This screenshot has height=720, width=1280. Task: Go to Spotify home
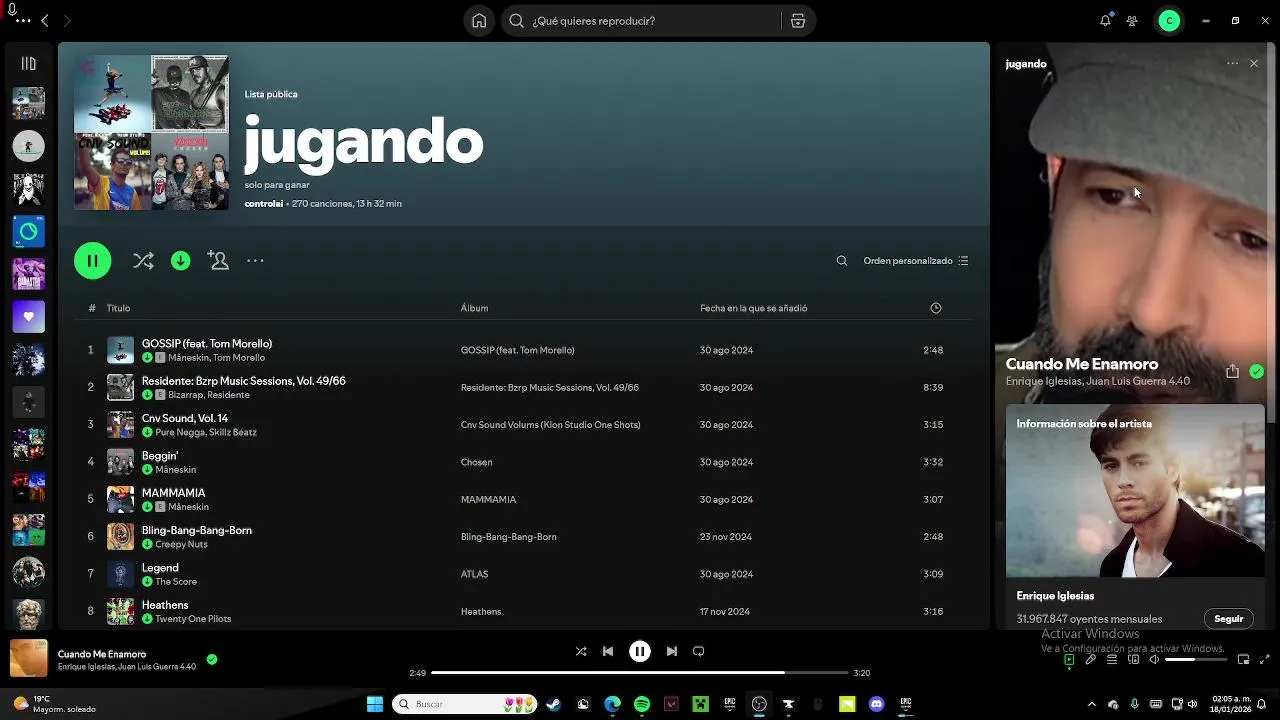click(479, 21)
